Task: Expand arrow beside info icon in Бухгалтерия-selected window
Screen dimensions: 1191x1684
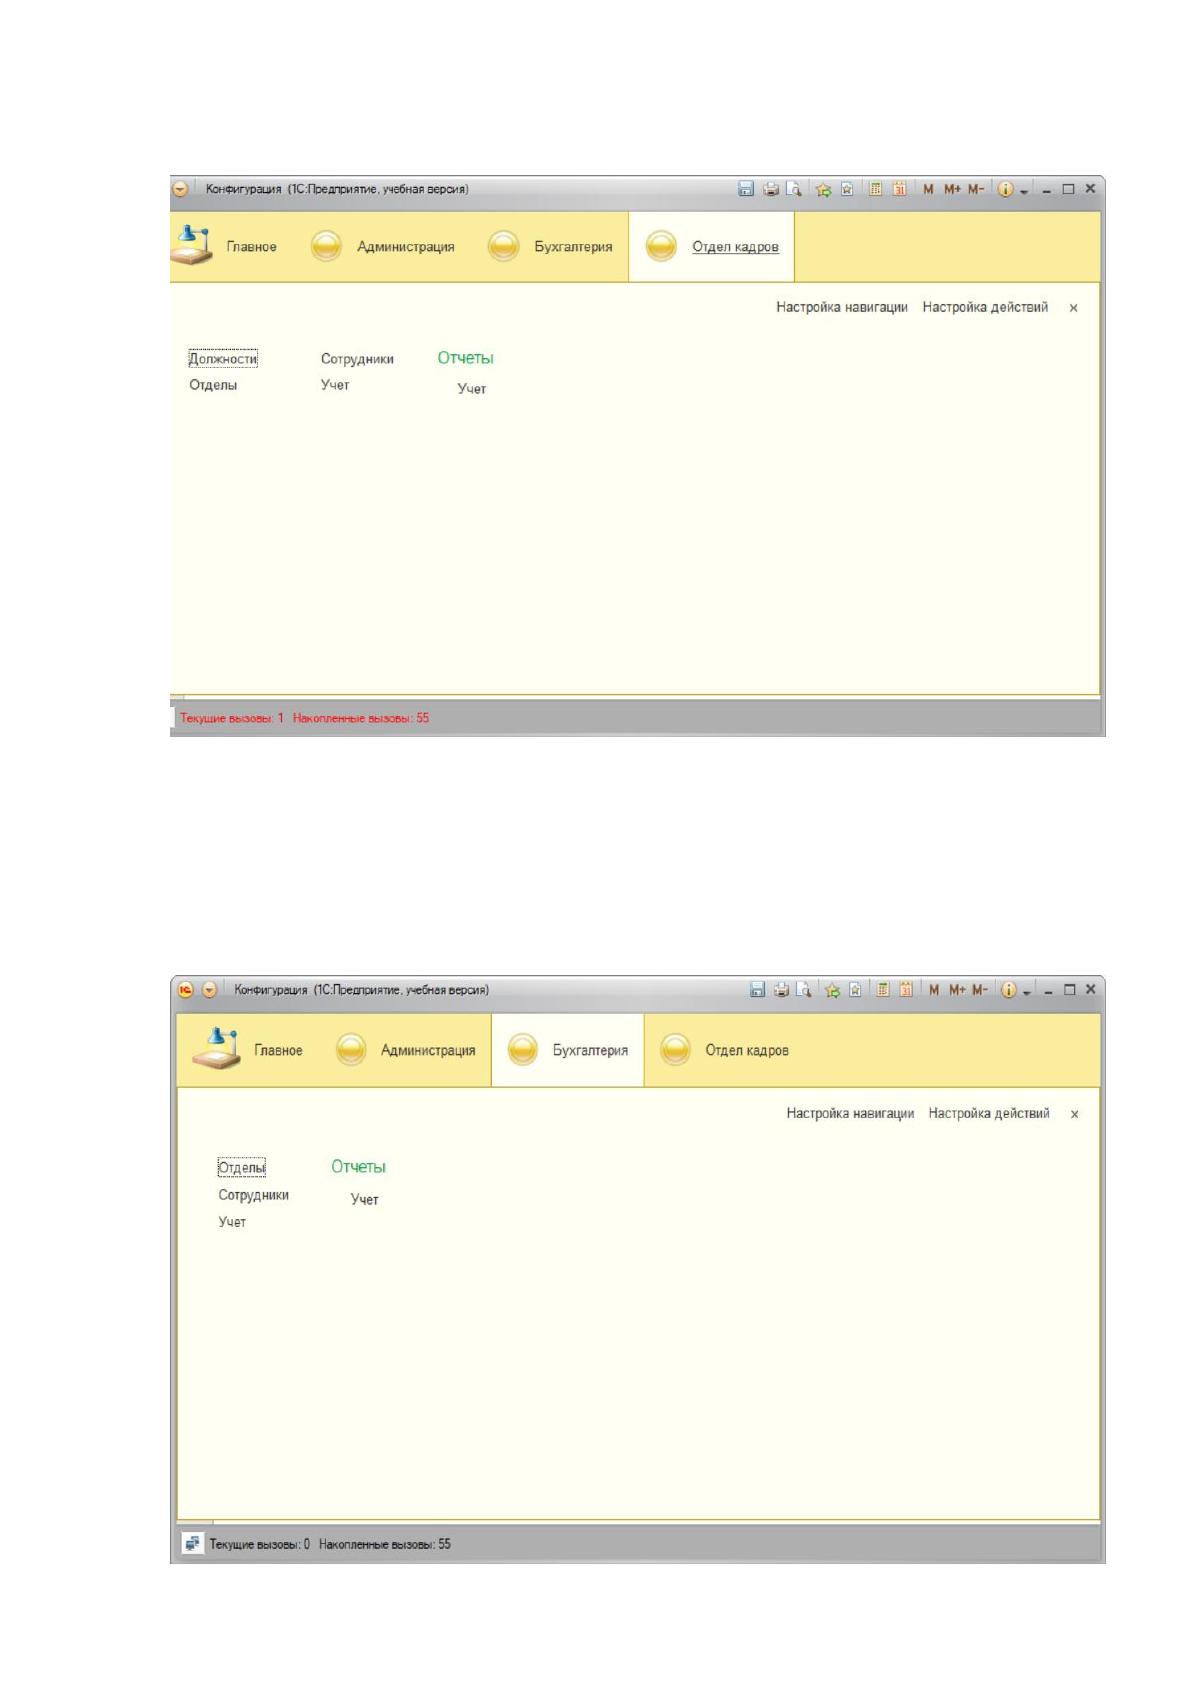Action: point(1027,991)
